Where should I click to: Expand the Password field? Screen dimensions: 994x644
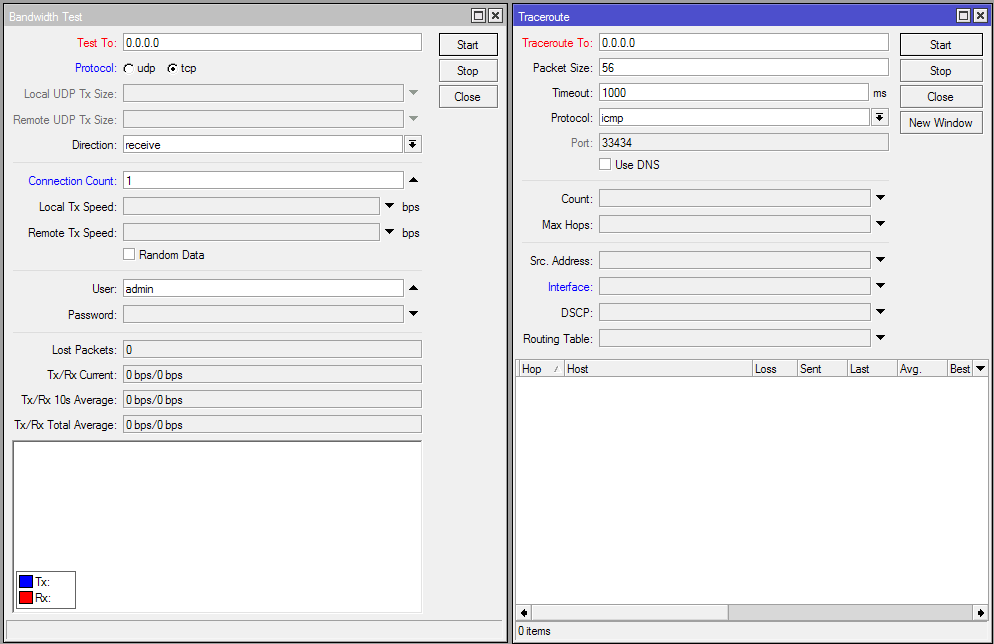coord(413,314)
